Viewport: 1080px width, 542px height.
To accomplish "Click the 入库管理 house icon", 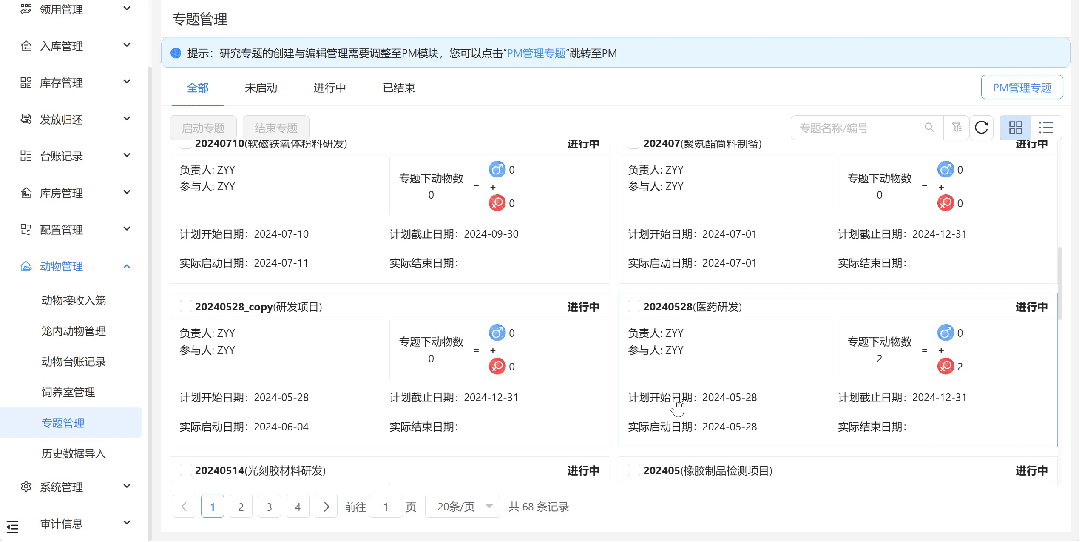I will tap(26, 46).
